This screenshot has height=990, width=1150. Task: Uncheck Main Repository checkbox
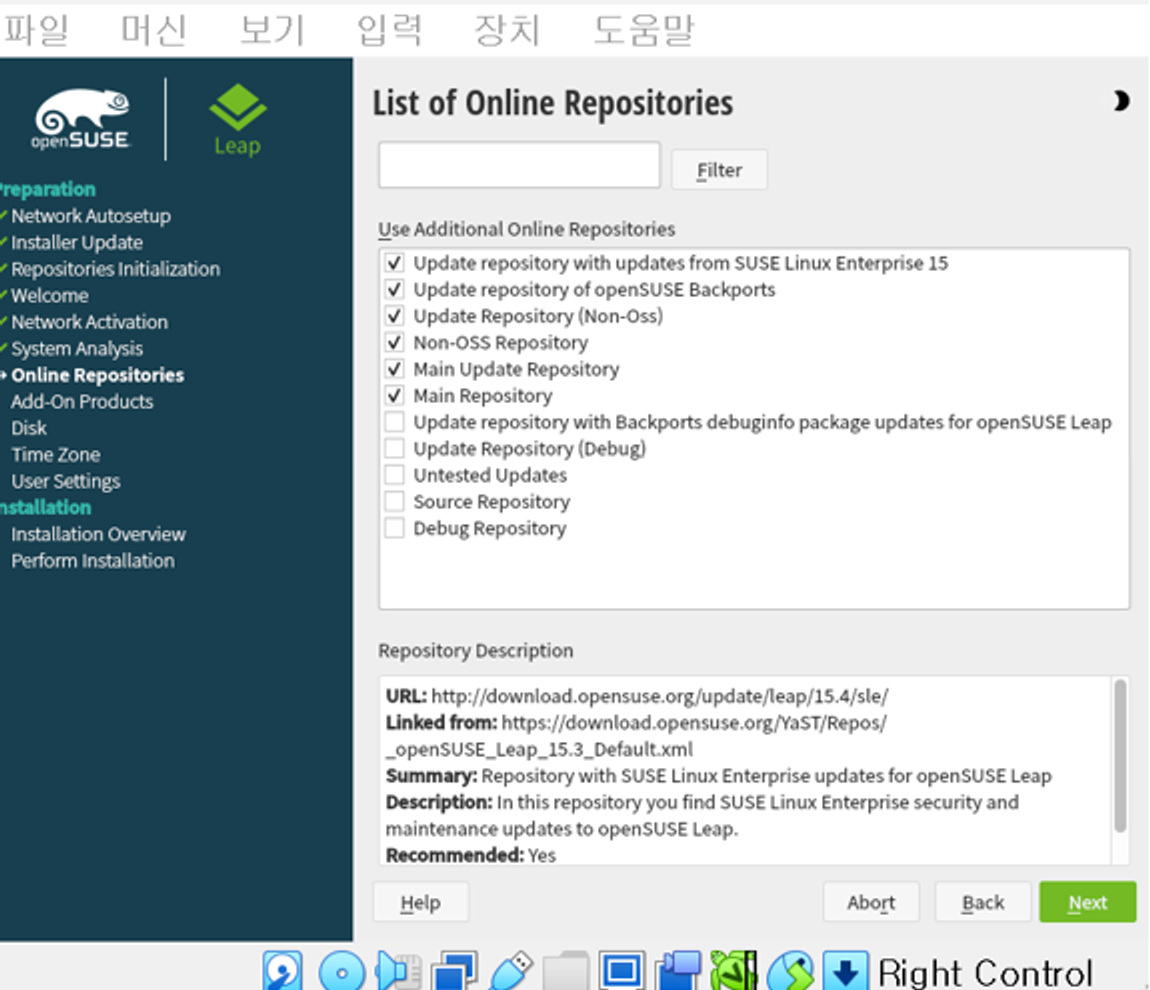click(x=395, y=395)
